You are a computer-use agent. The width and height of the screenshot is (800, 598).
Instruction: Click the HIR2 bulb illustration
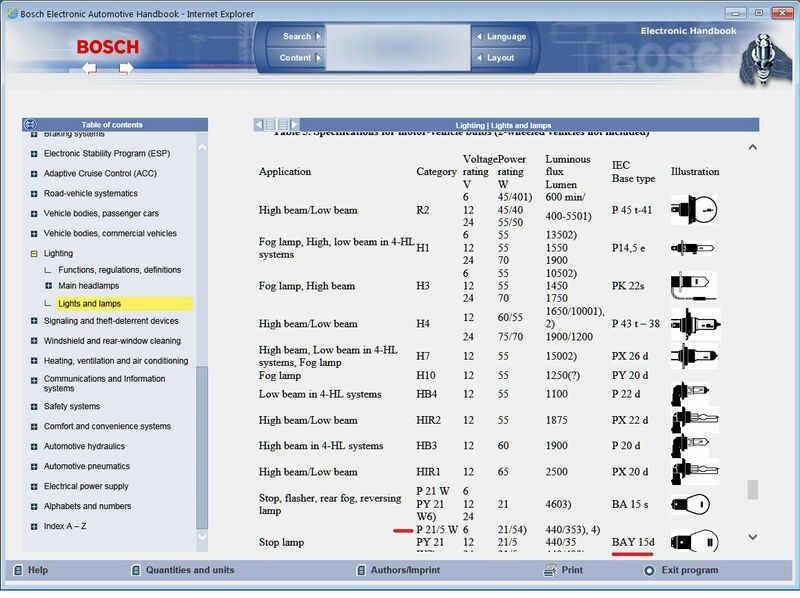695,420
